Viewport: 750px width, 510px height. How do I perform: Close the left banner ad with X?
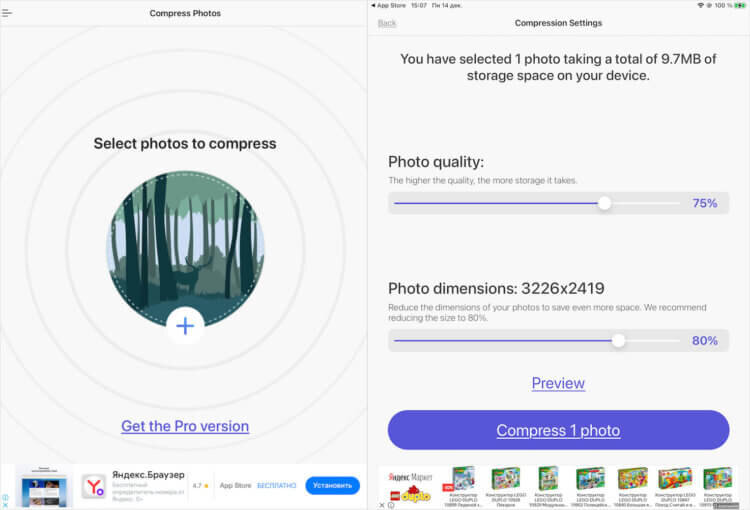click(x=5, y=505)
